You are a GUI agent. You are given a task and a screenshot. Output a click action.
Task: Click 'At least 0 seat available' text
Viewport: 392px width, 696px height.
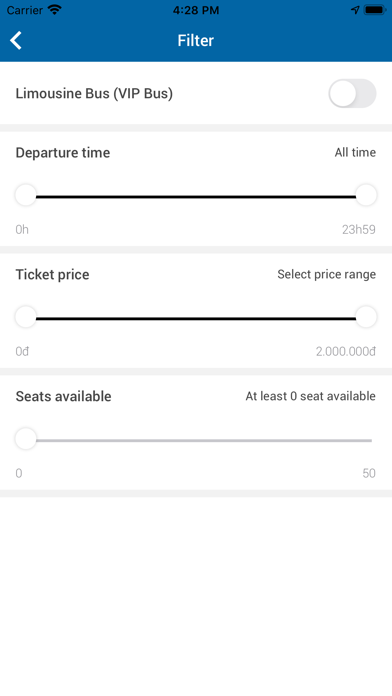coord(311,396)
